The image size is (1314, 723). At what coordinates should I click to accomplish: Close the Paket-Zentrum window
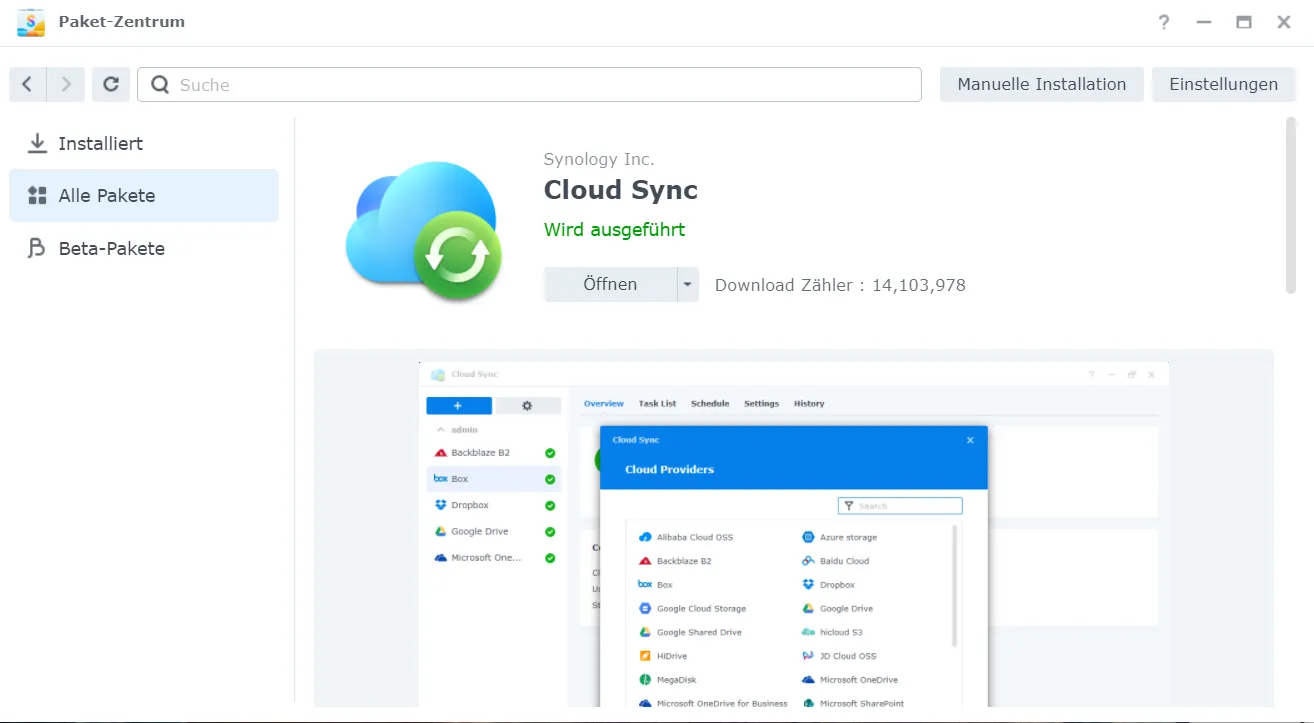click(1284, 22)
